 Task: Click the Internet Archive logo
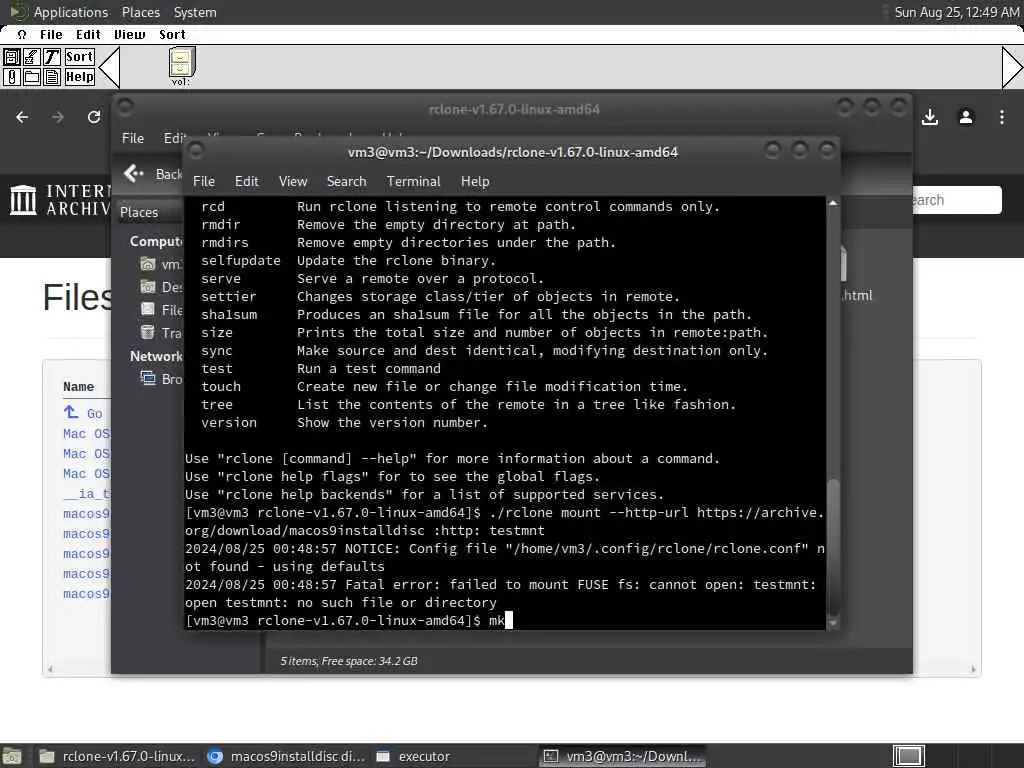pos(60,200)
